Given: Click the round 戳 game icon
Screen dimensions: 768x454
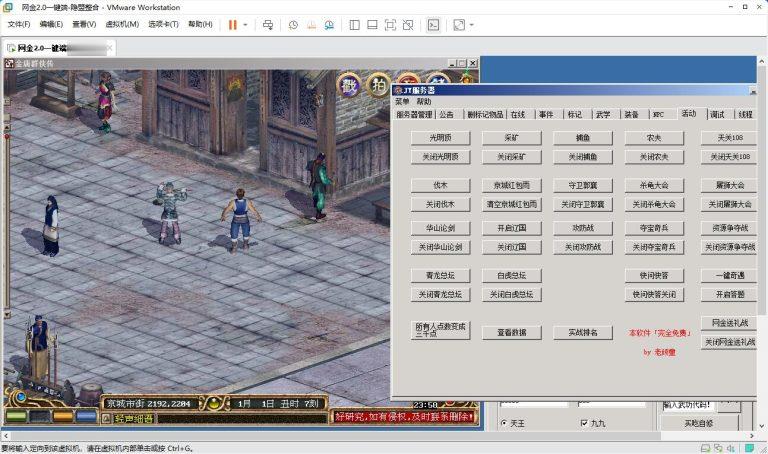Looking at the screenshot, I should point(348,83).
